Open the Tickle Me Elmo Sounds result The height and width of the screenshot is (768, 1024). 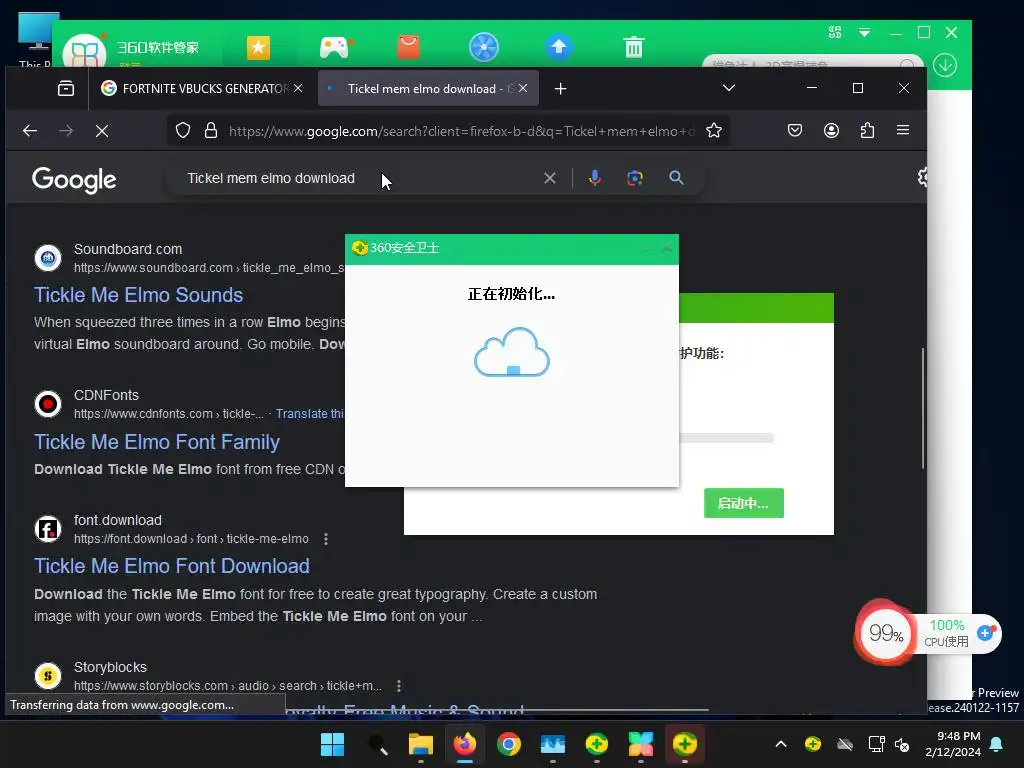138,295
